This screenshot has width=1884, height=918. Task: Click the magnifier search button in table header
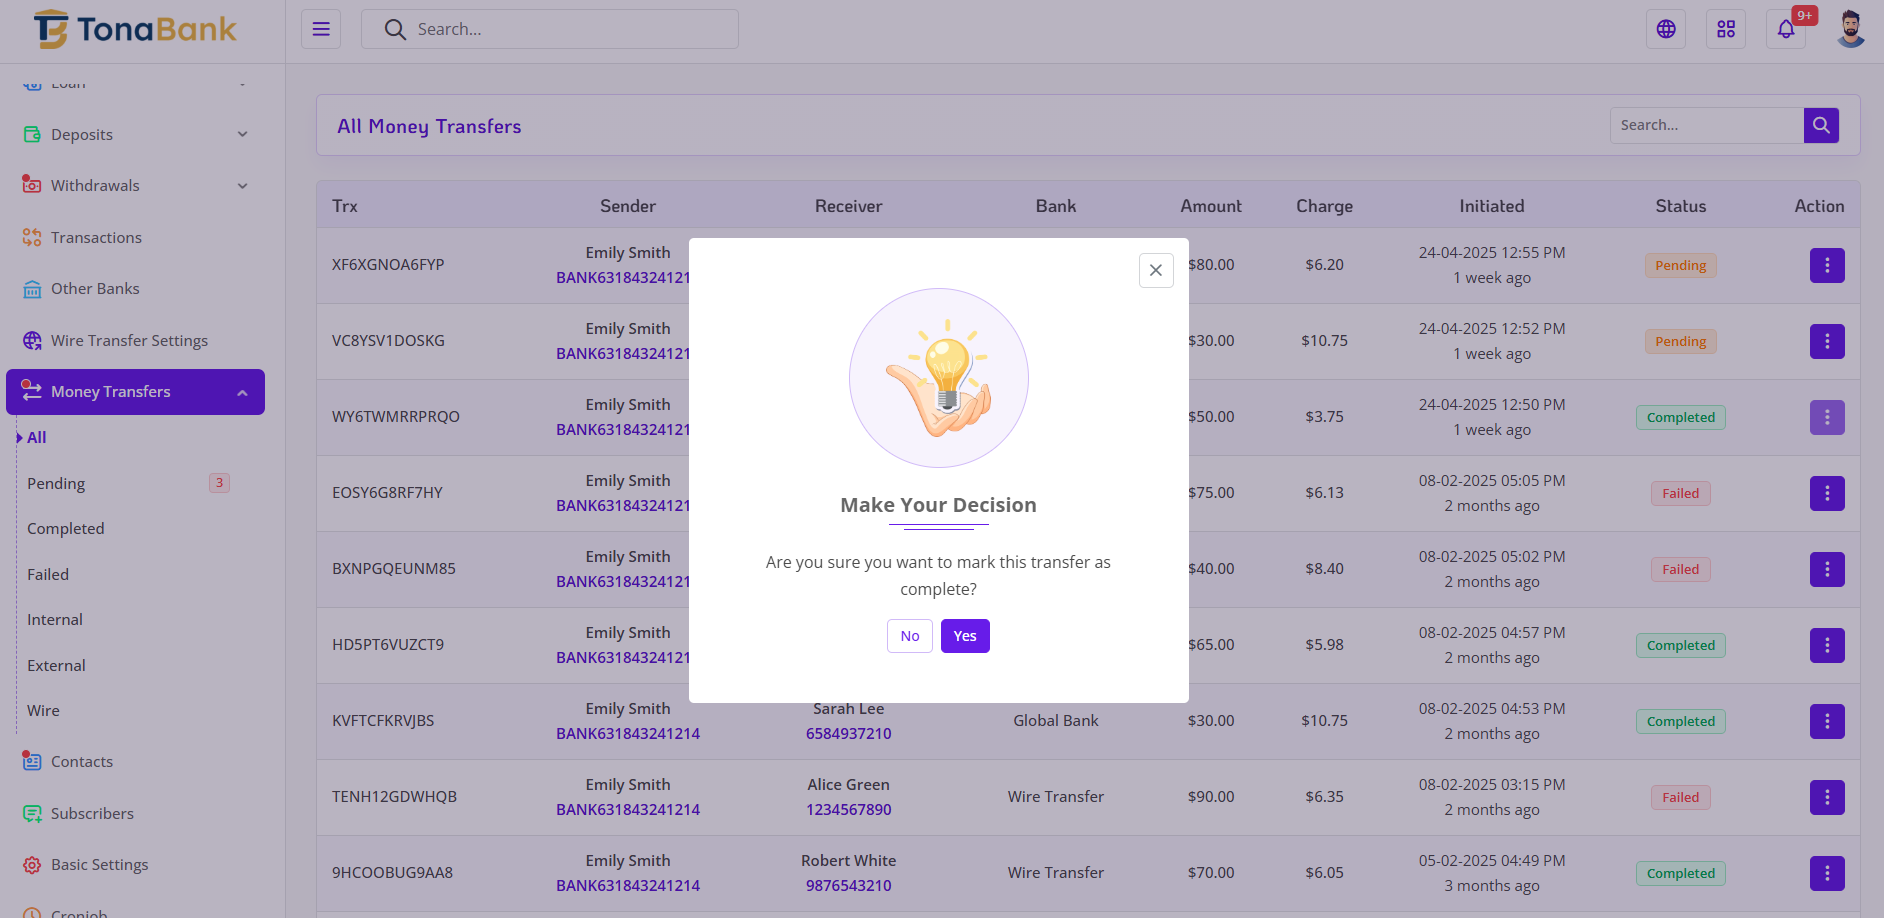tap(1821, 125)
